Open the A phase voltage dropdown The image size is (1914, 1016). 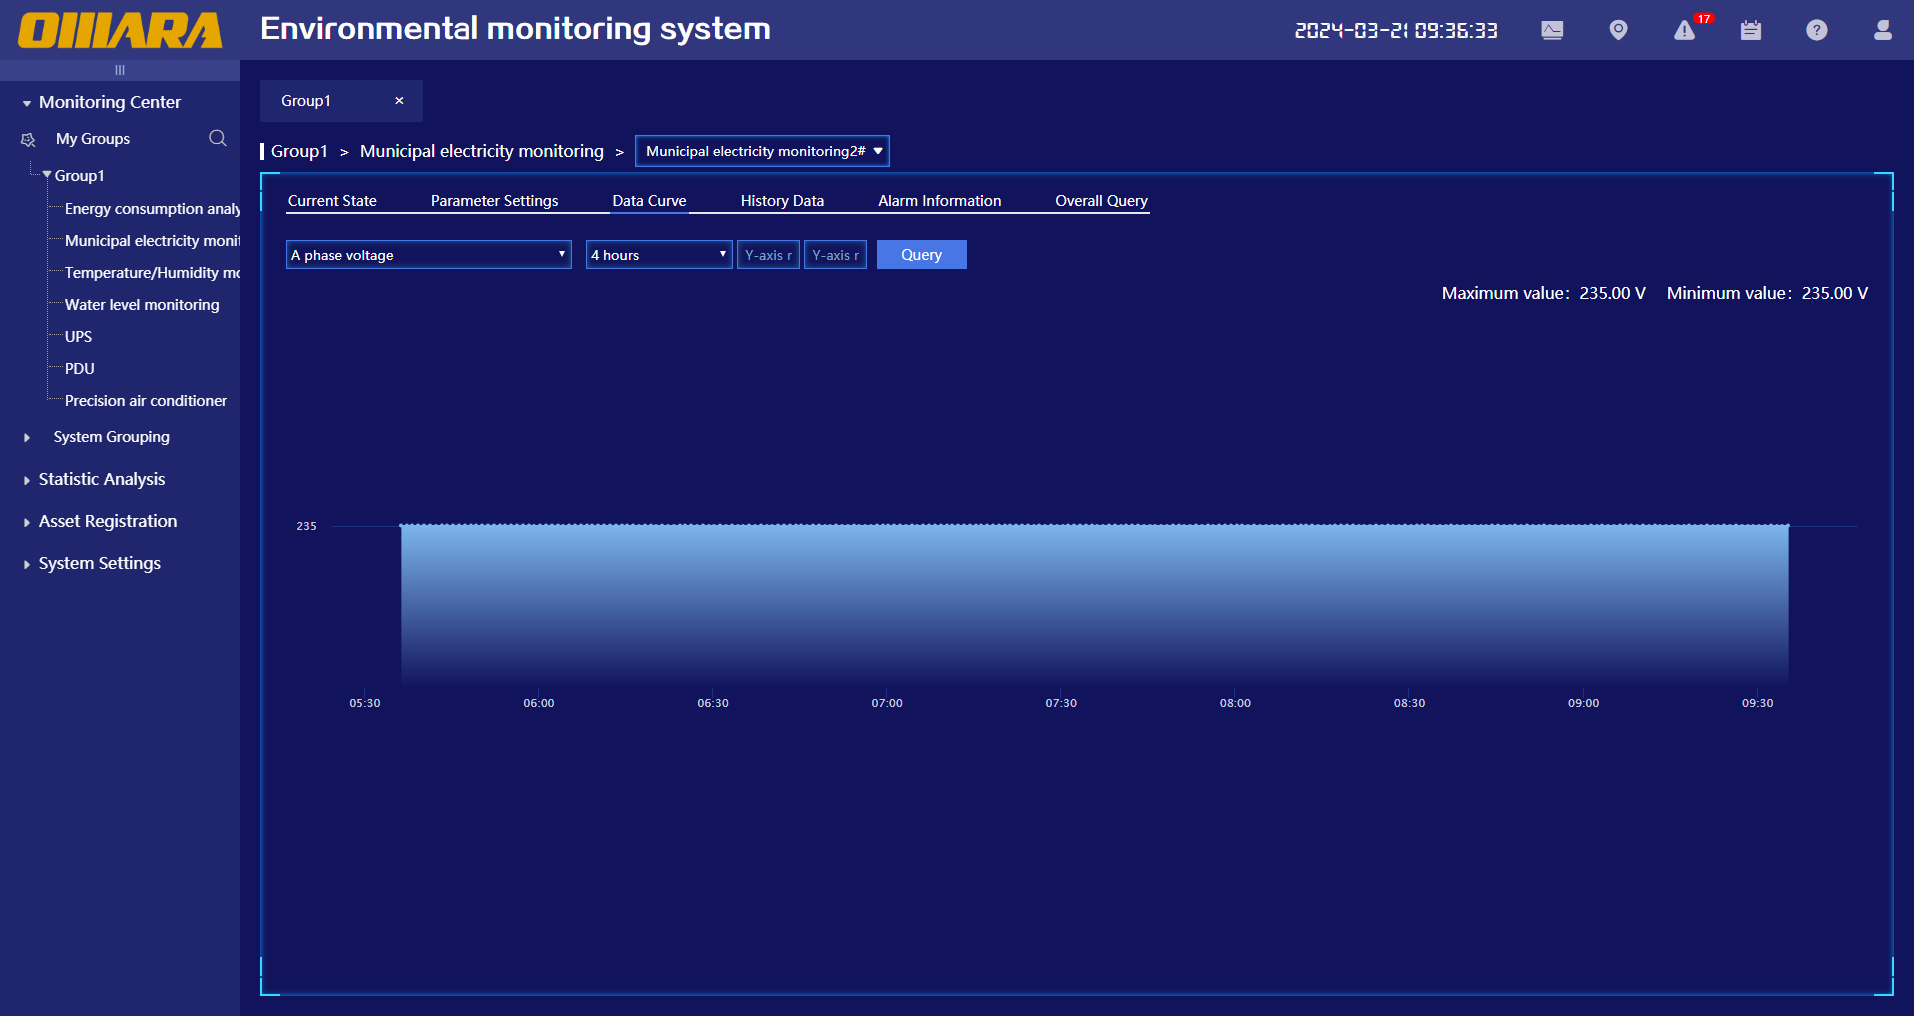pyautogui.click(x=428, y=255)
